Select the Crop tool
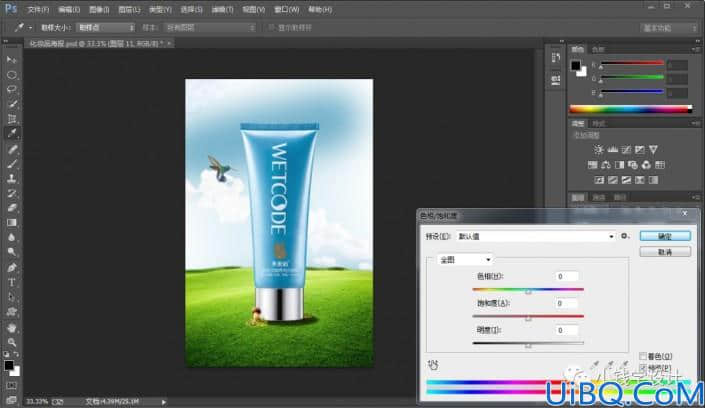Image resolution: width=705 pixels, height=408 pixels. (12, 119)
